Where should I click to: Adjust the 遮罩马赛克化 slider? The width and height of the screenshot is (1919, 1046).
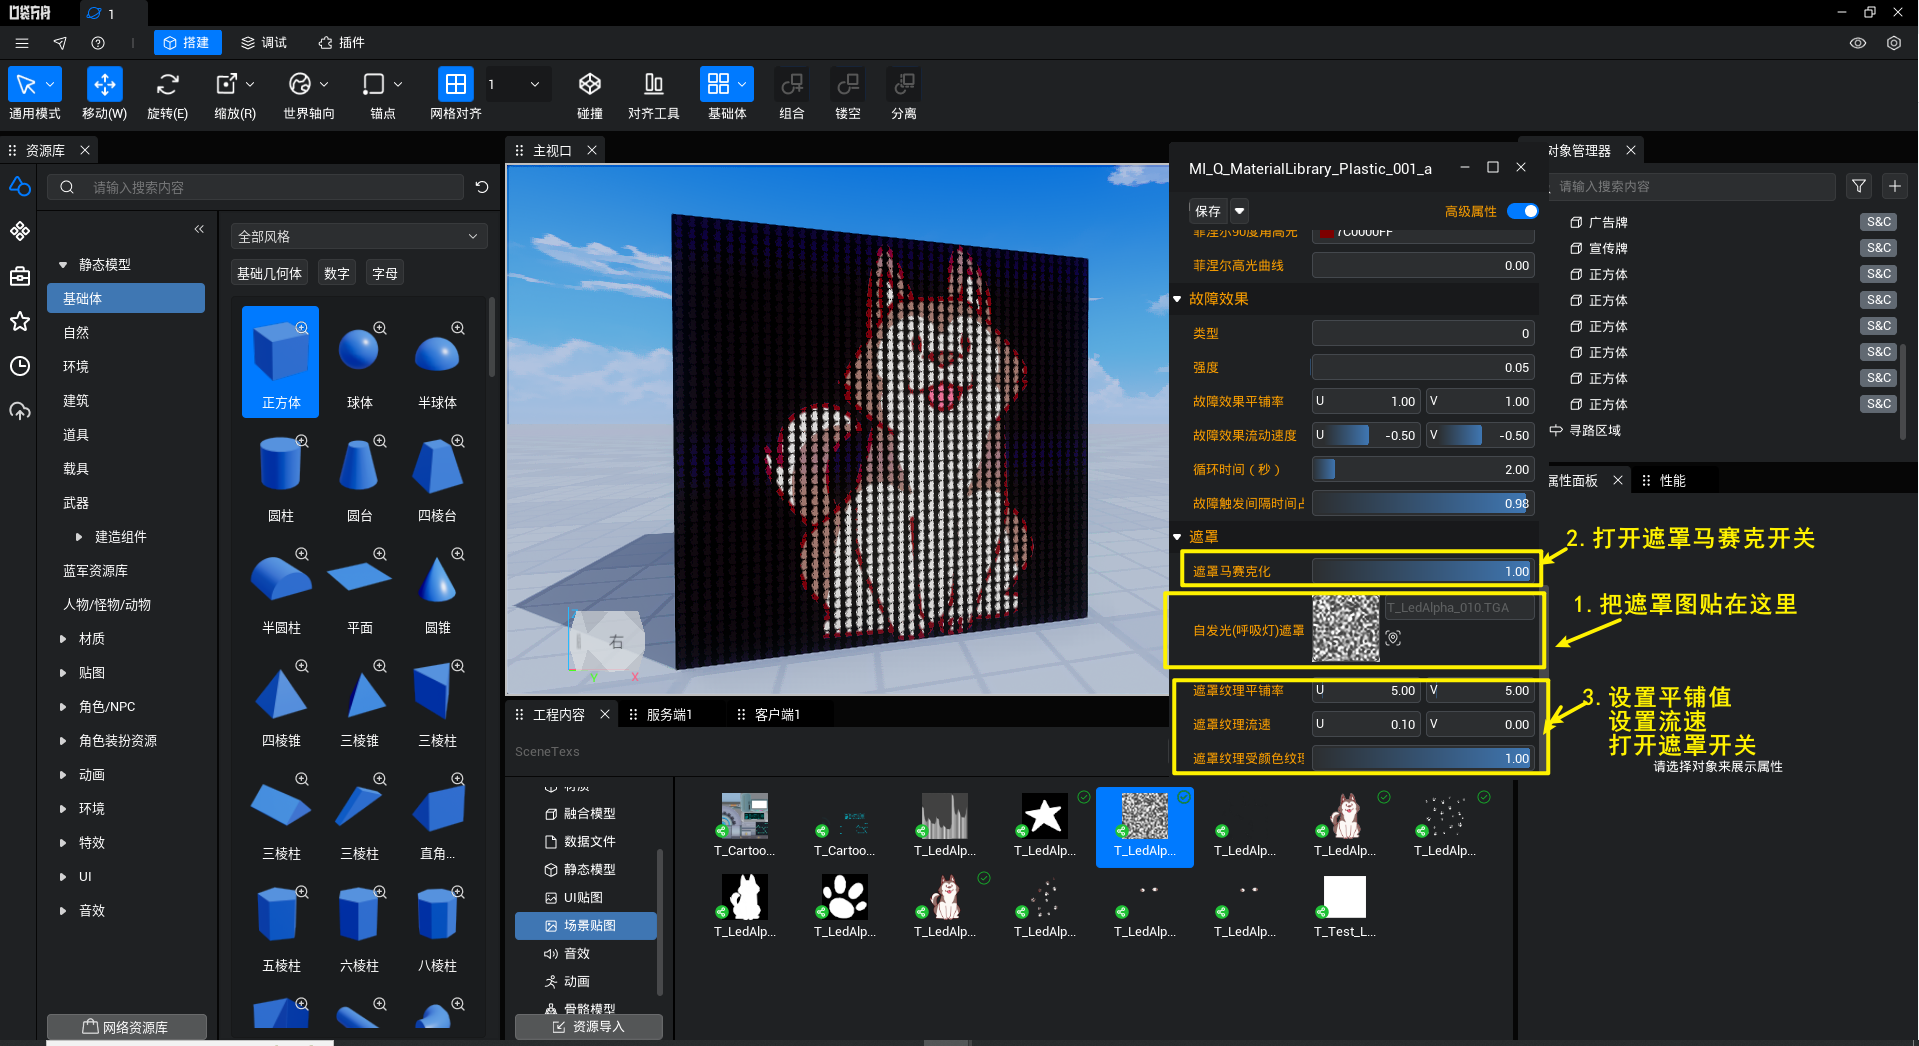1423,571
